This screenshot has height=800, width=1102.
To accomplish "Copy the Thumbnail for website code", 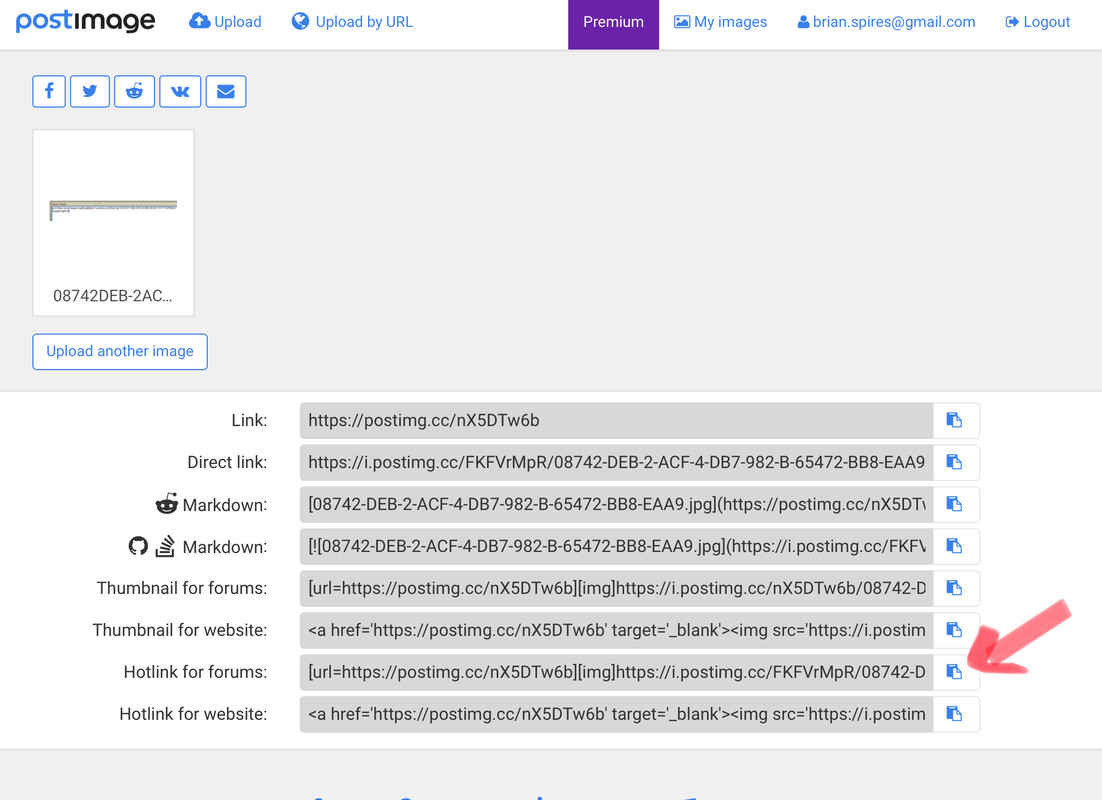I will [x=954, y=631].
